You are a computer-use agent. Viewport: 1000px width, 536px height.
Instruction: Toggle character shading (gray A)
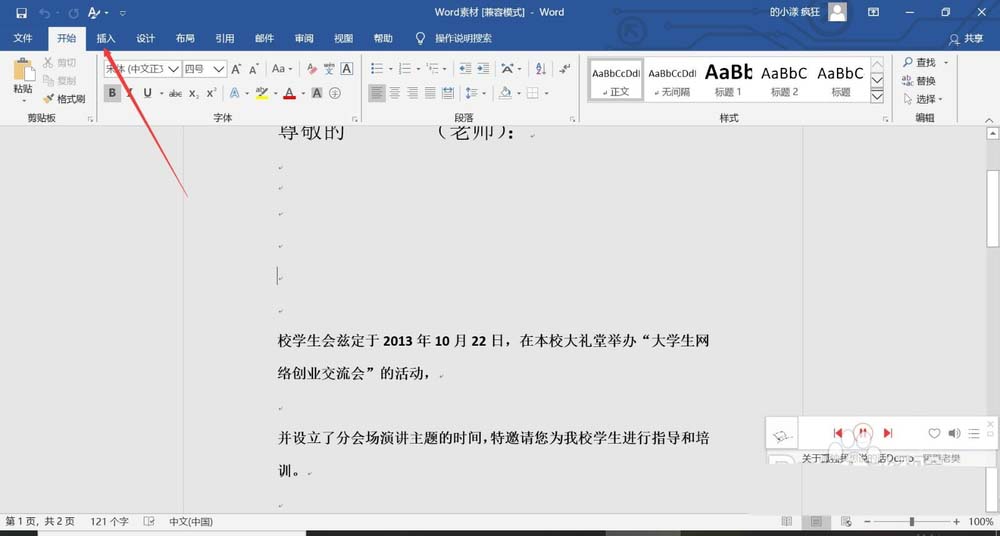click(x=317, y=93)
